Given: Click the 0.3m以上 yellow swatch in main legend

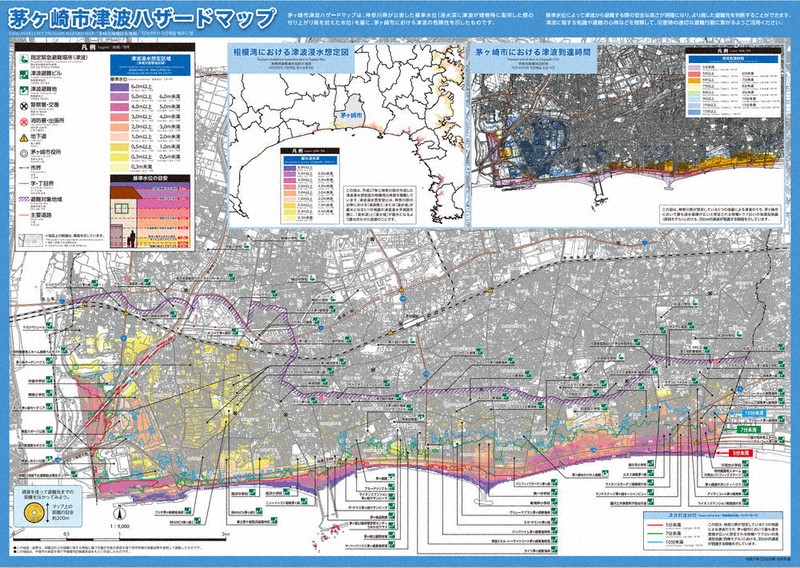Looking at the screenshot, I should pyautogui.click(x=119, y=157).
